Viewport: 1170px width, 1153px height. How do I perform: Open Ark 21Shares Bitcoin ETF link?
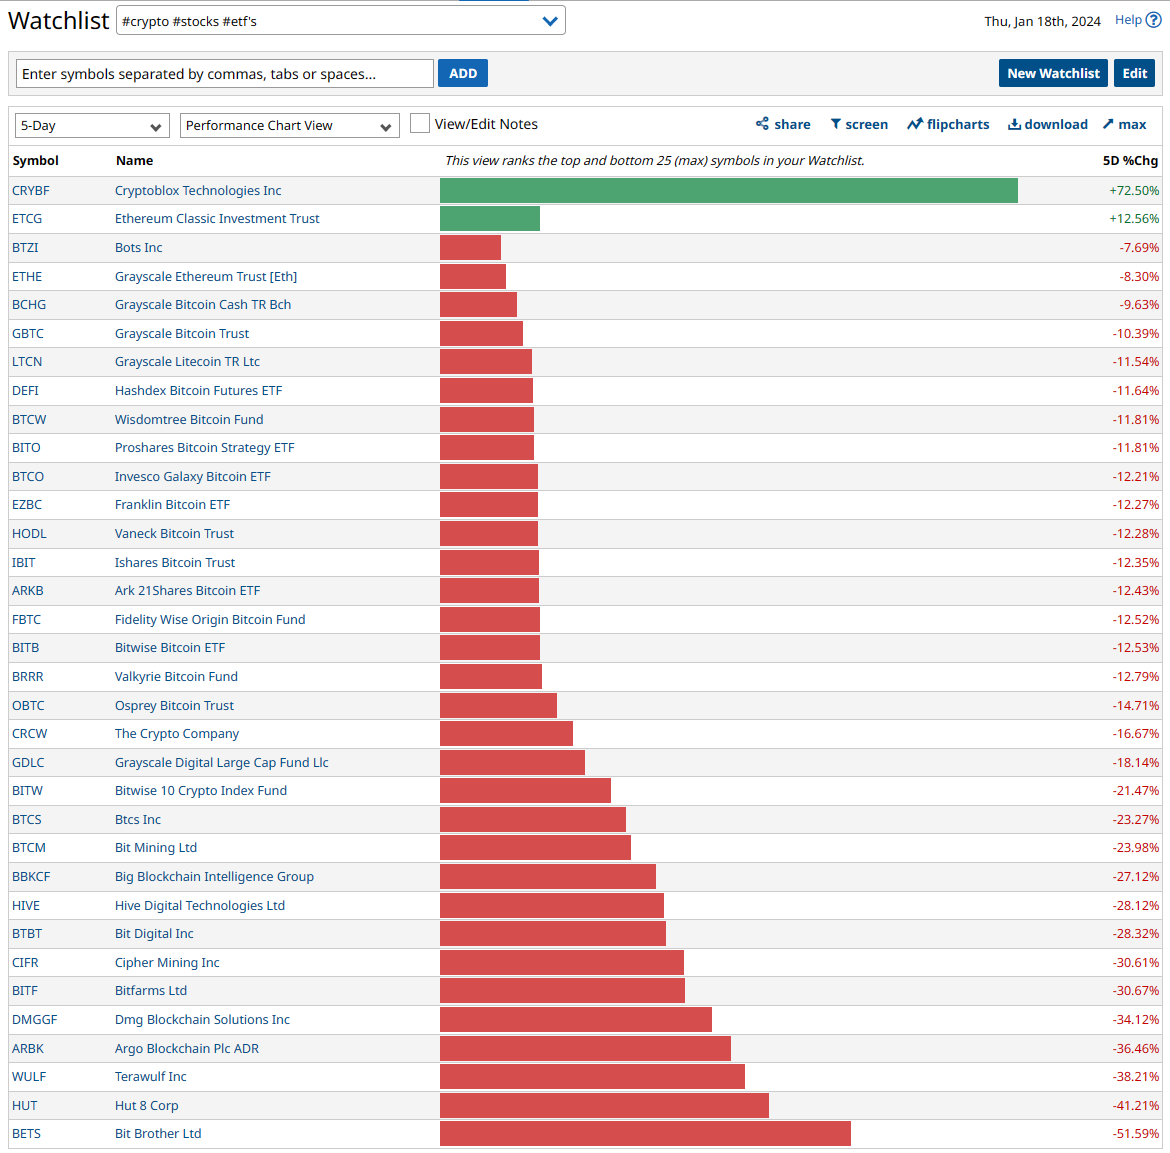coord(187,591)
